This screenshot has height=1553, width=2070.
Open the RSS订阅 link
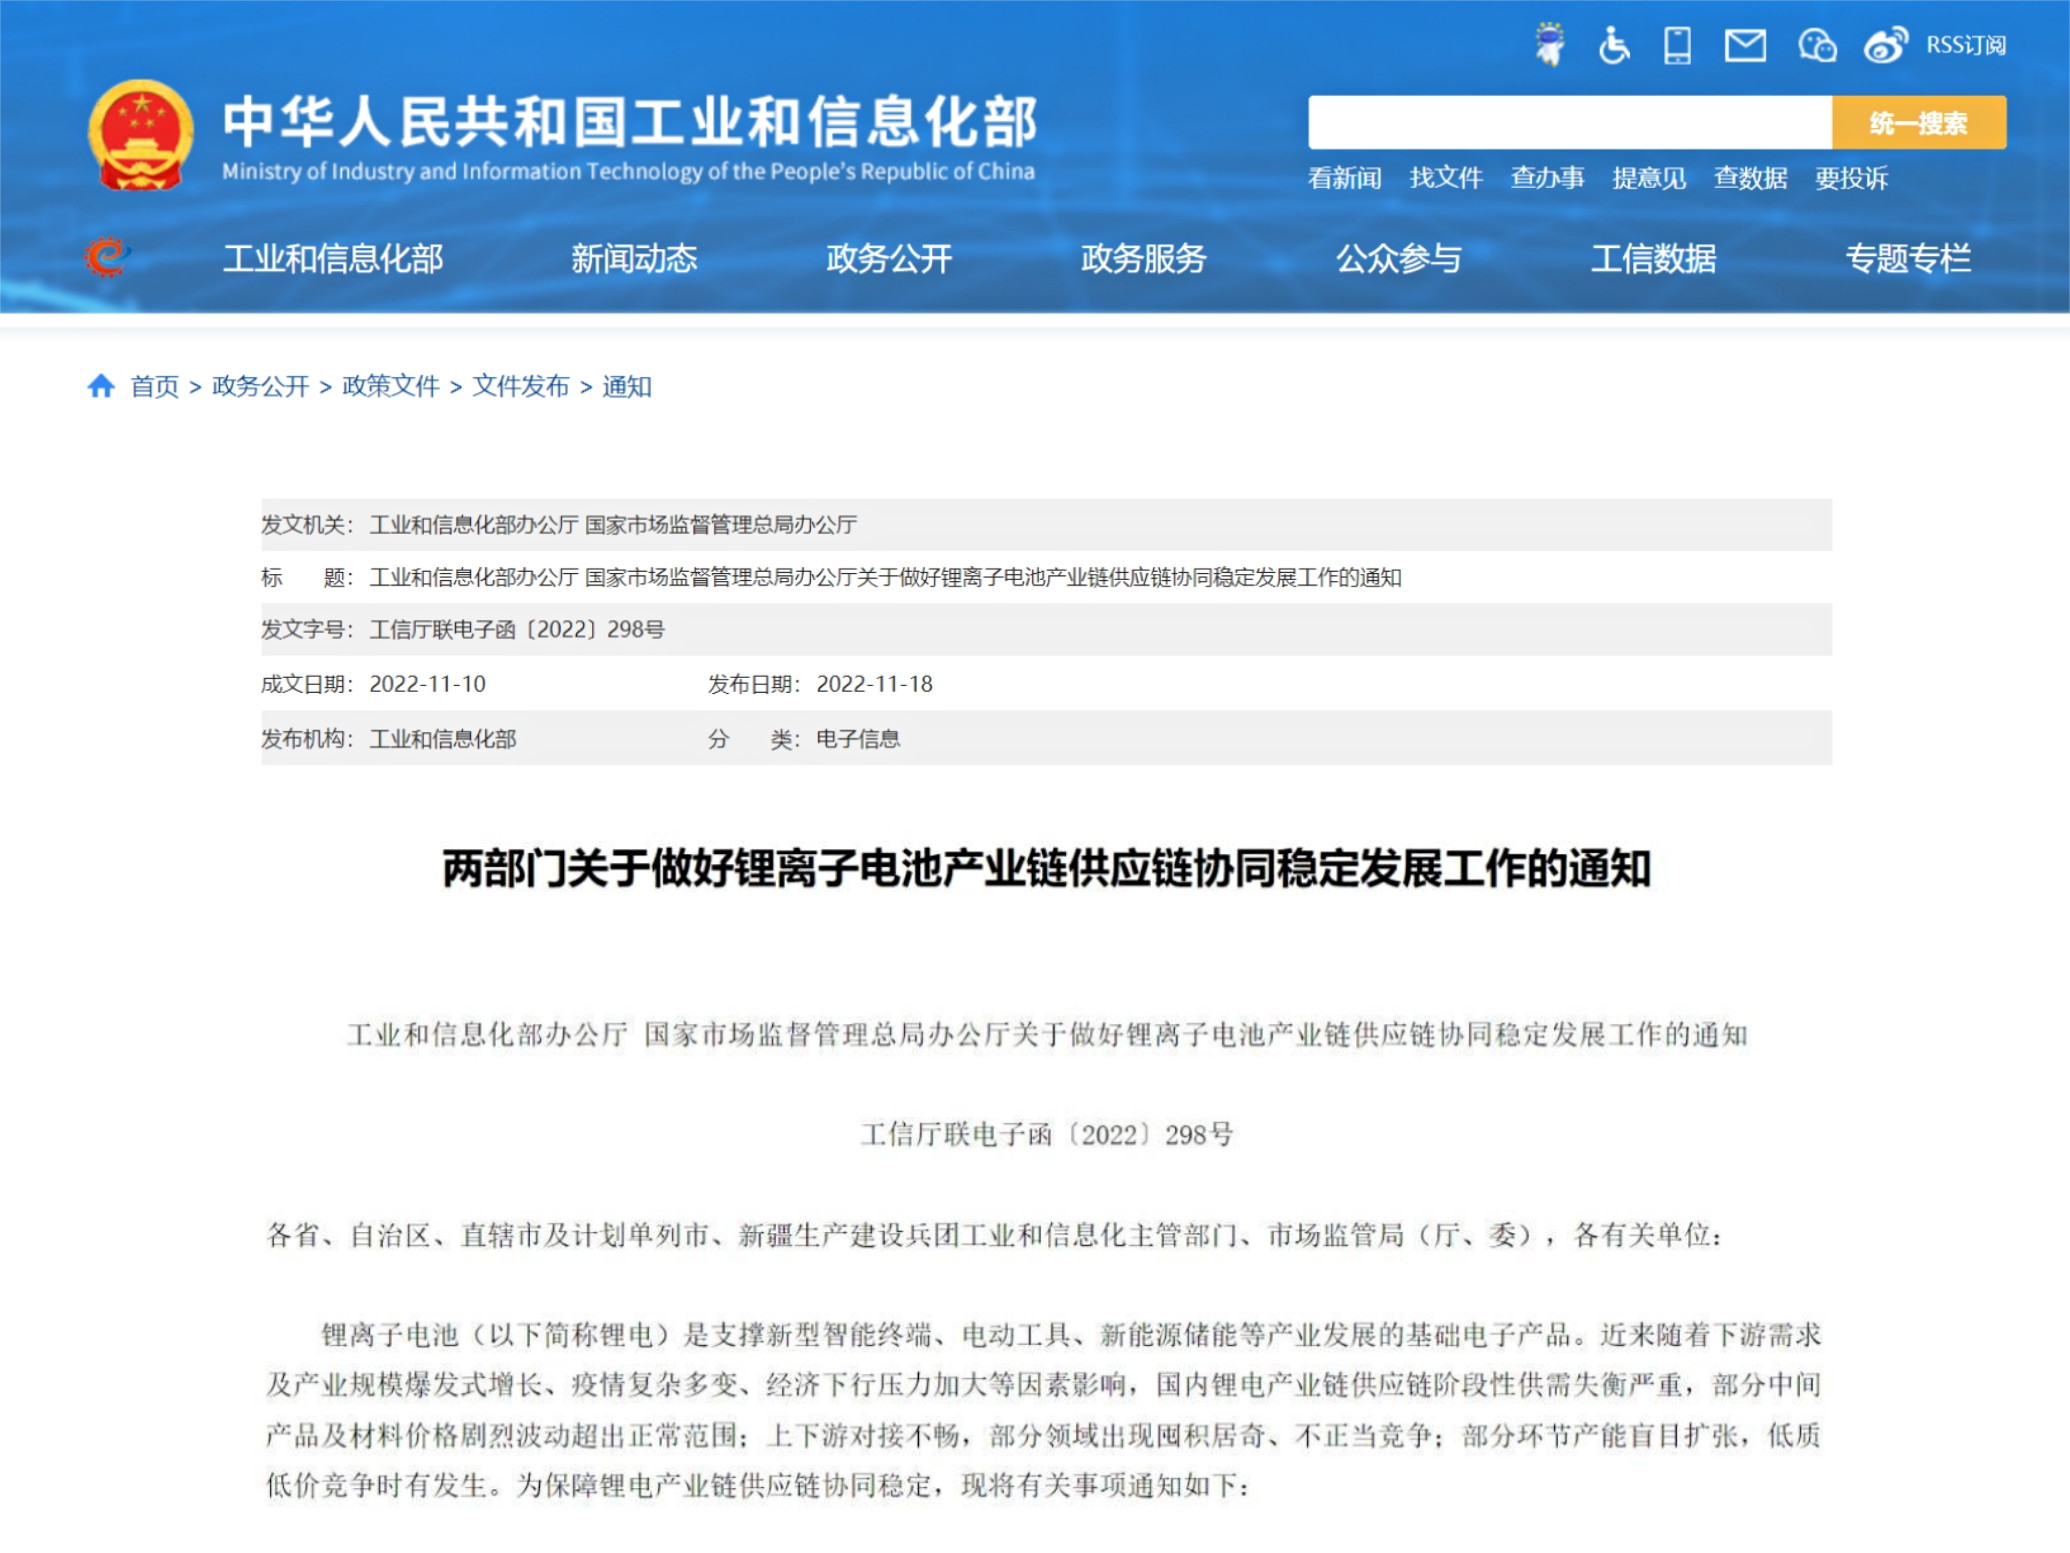[x=1965, y=45]
